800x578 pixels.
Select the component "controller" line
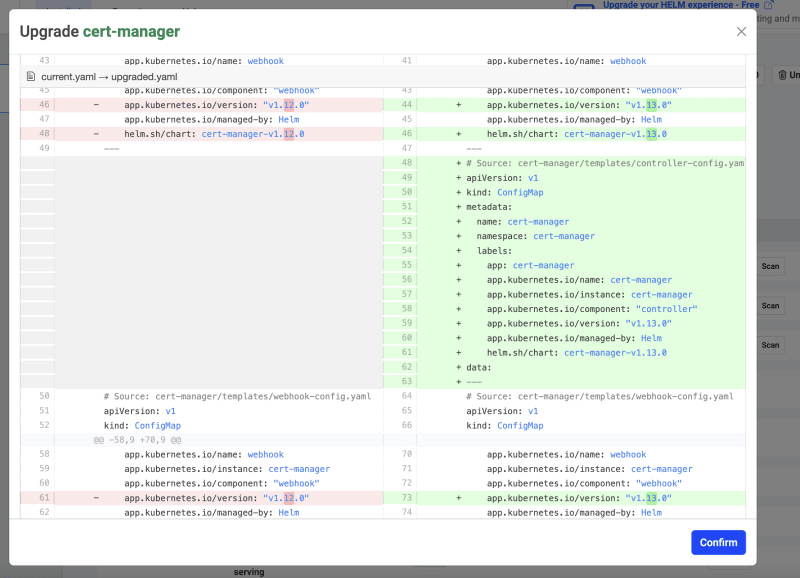564,309
